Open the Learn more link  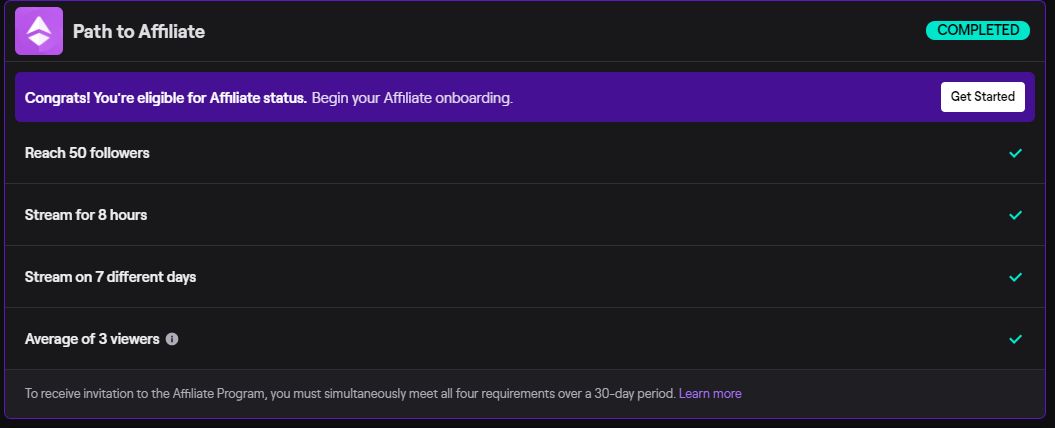click(x=710, y=393)
